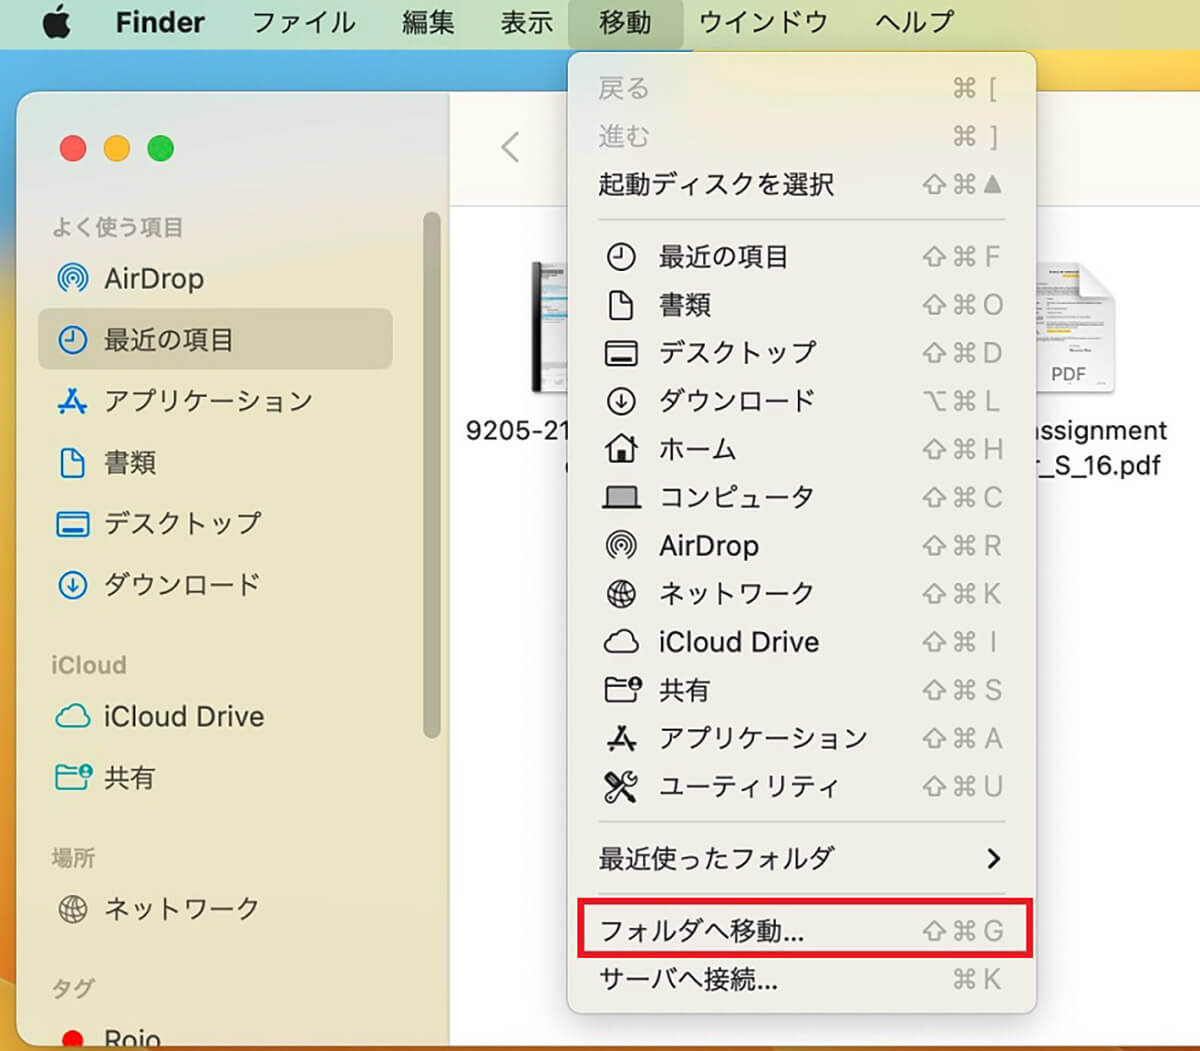Click AirDrop icon in 移動 menu
Image resolution: width=1200 pixels, height=1051 pixels.
click(621, 545)
